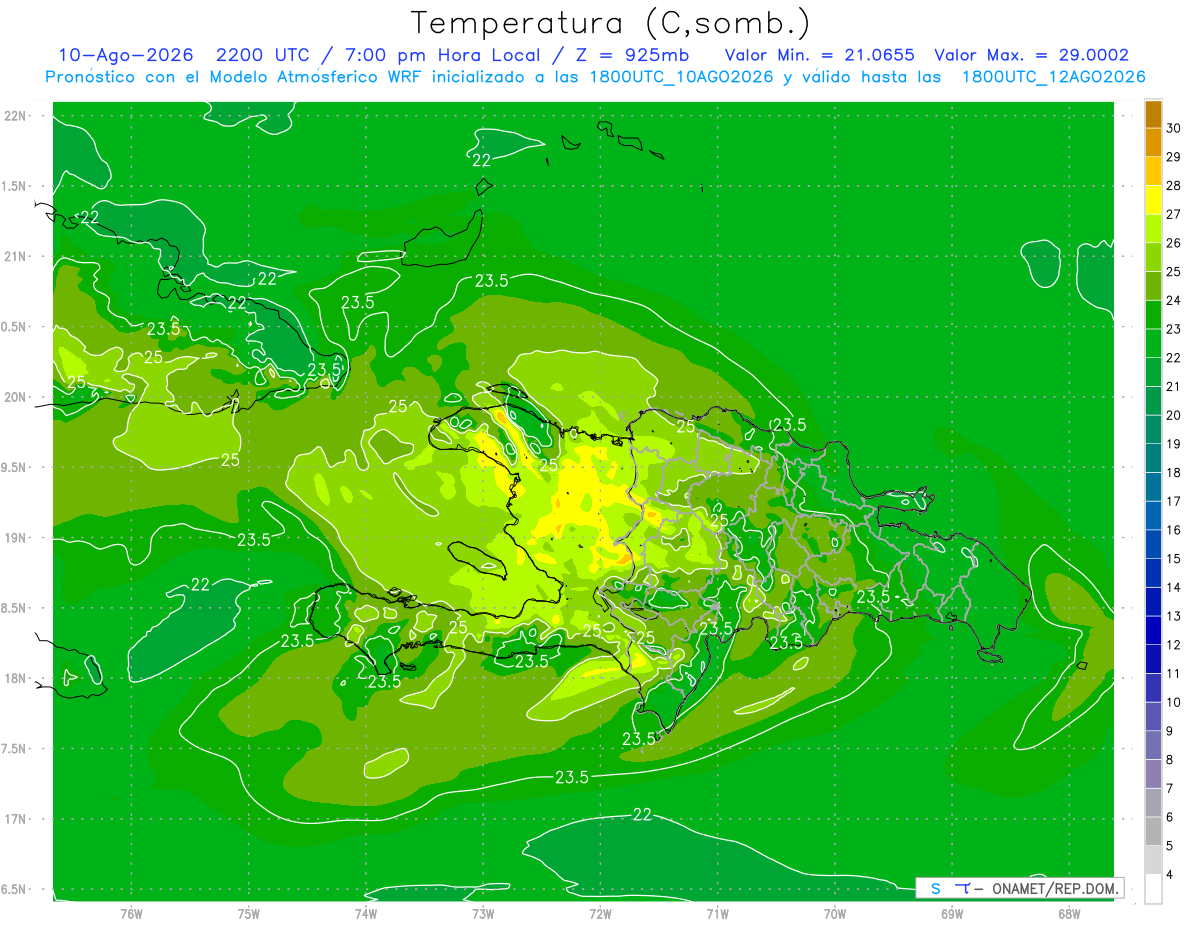
Task: Click the legend value '10'
Action: [x=1174, y=702]
